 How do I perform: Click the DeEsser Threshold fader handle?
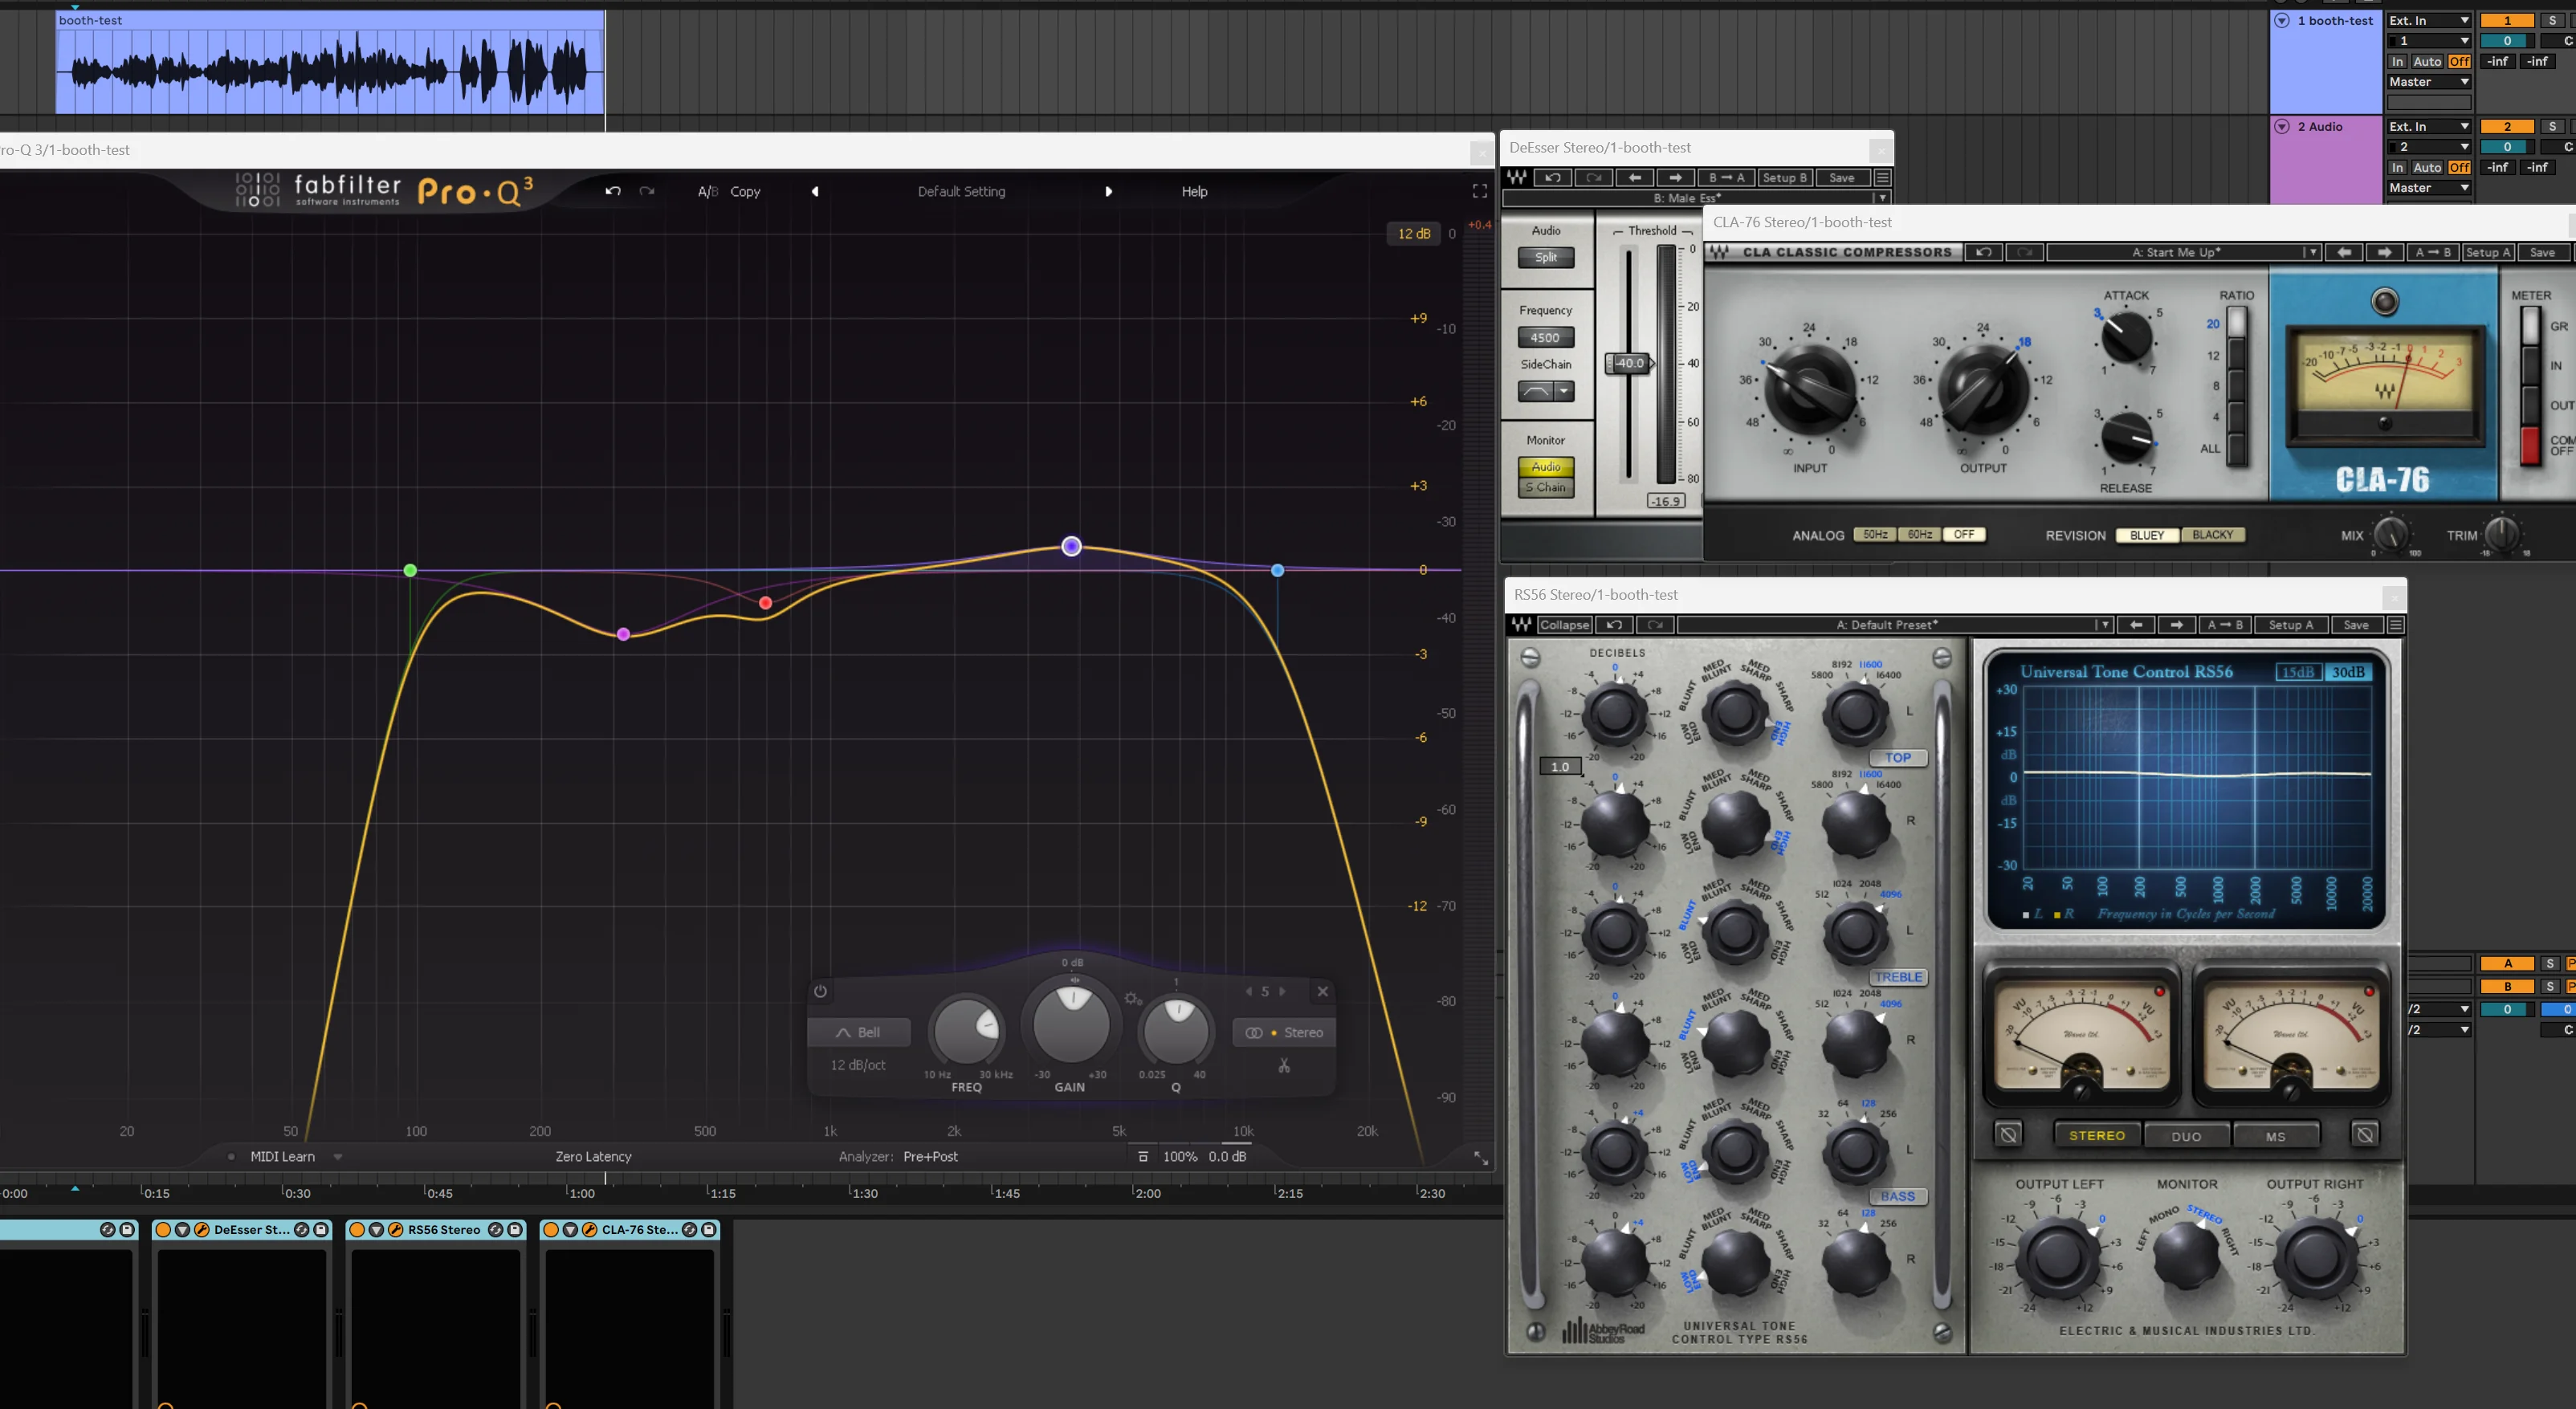pyautogui.click(x=1629, y=363)
